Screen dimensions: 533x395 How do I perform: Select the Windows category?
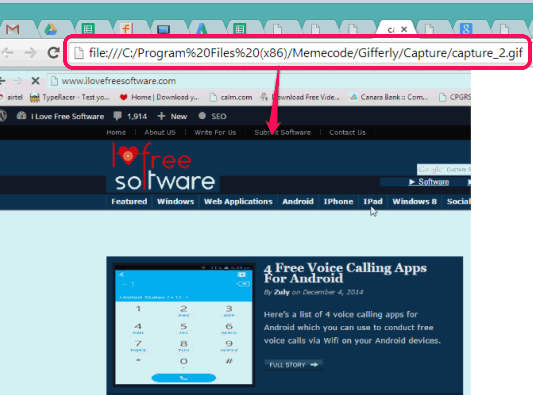175,202
